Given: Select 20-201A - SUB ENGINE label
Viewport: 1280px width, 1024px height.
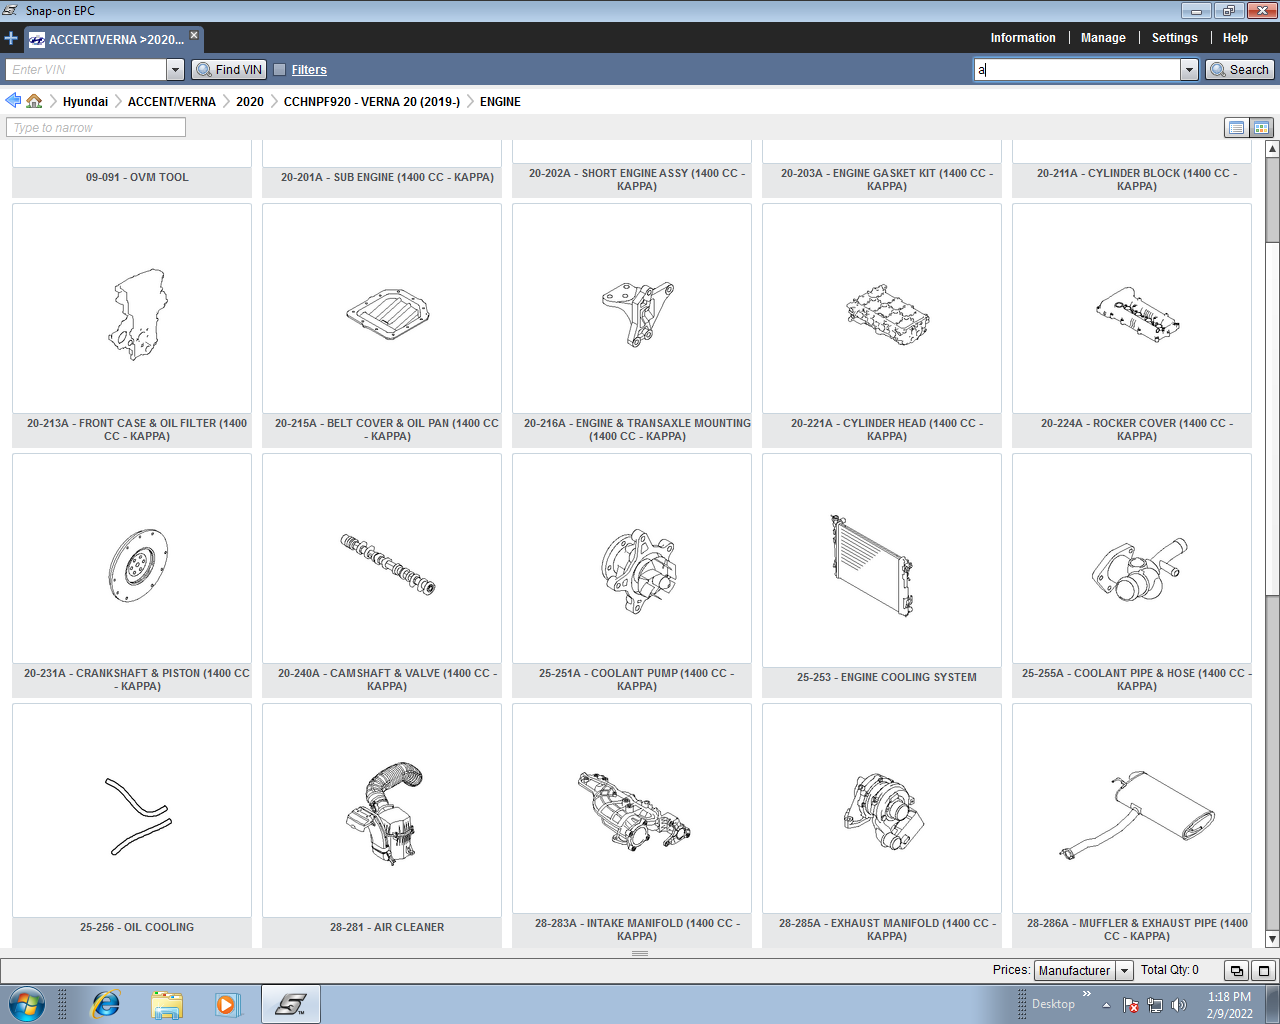Looking at the screenshot, I should (387, 178).
